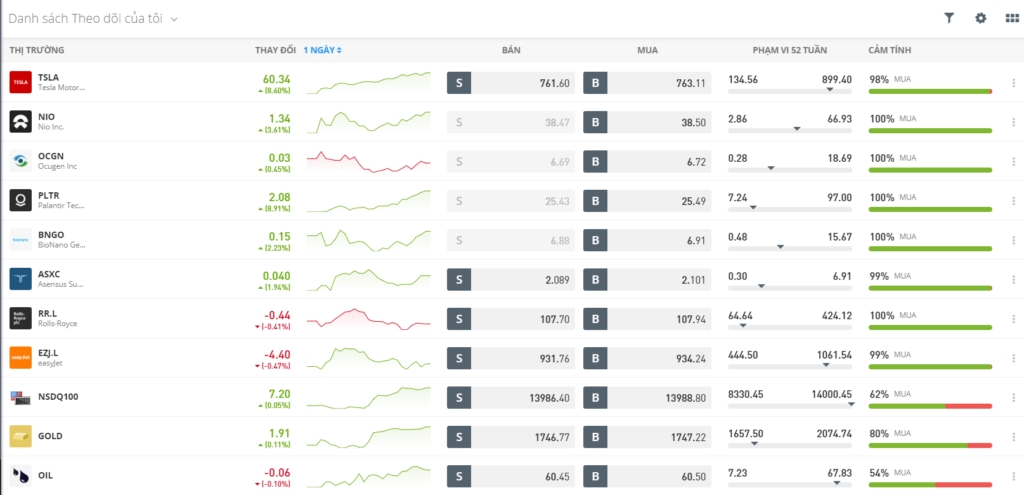Sort by PHẠM VI 52 TUẦN header
This screenshot has height=495, width=1024.
pyautogui.click(x=790, y=50)
